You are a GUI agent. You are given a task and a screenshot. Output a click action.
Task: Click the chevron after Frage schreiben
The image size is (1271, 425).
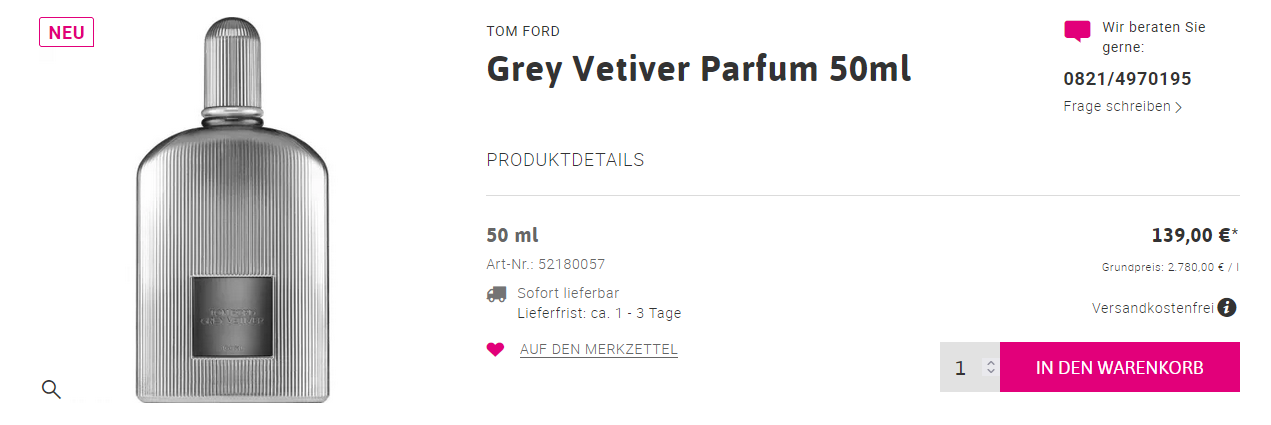coord(1179,107)
